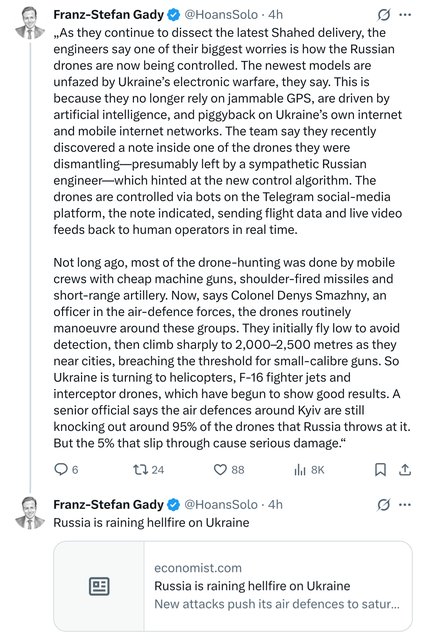Open more options on first post
Image resolution: width=427 pixels, height=640 pixels.
click(x=405, y=15)
